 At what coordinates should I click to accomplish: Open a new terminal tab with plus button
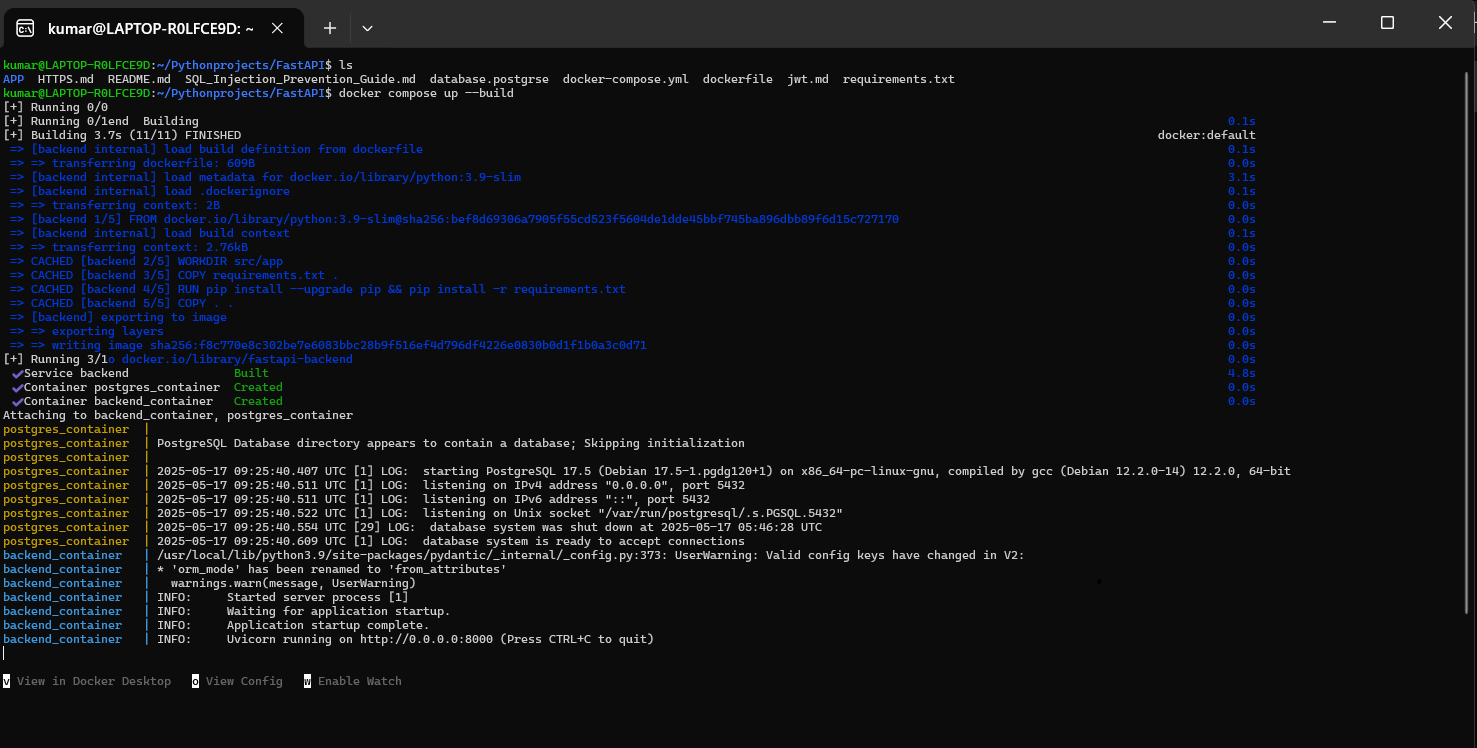click(x=329, y=28)
